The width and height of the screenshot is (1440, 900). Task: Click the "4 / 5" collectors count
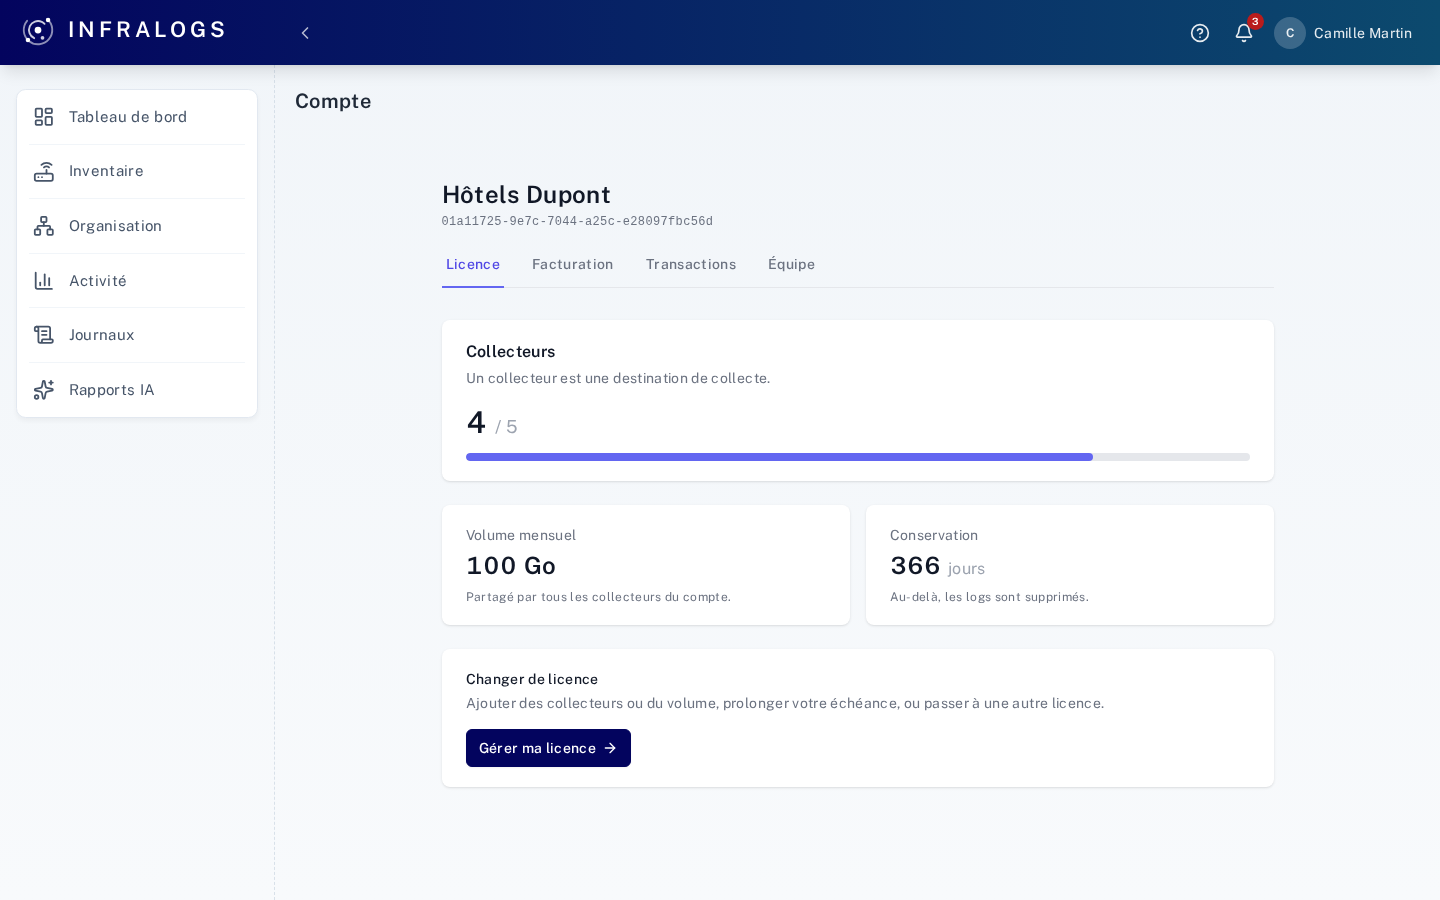[492, 423]
